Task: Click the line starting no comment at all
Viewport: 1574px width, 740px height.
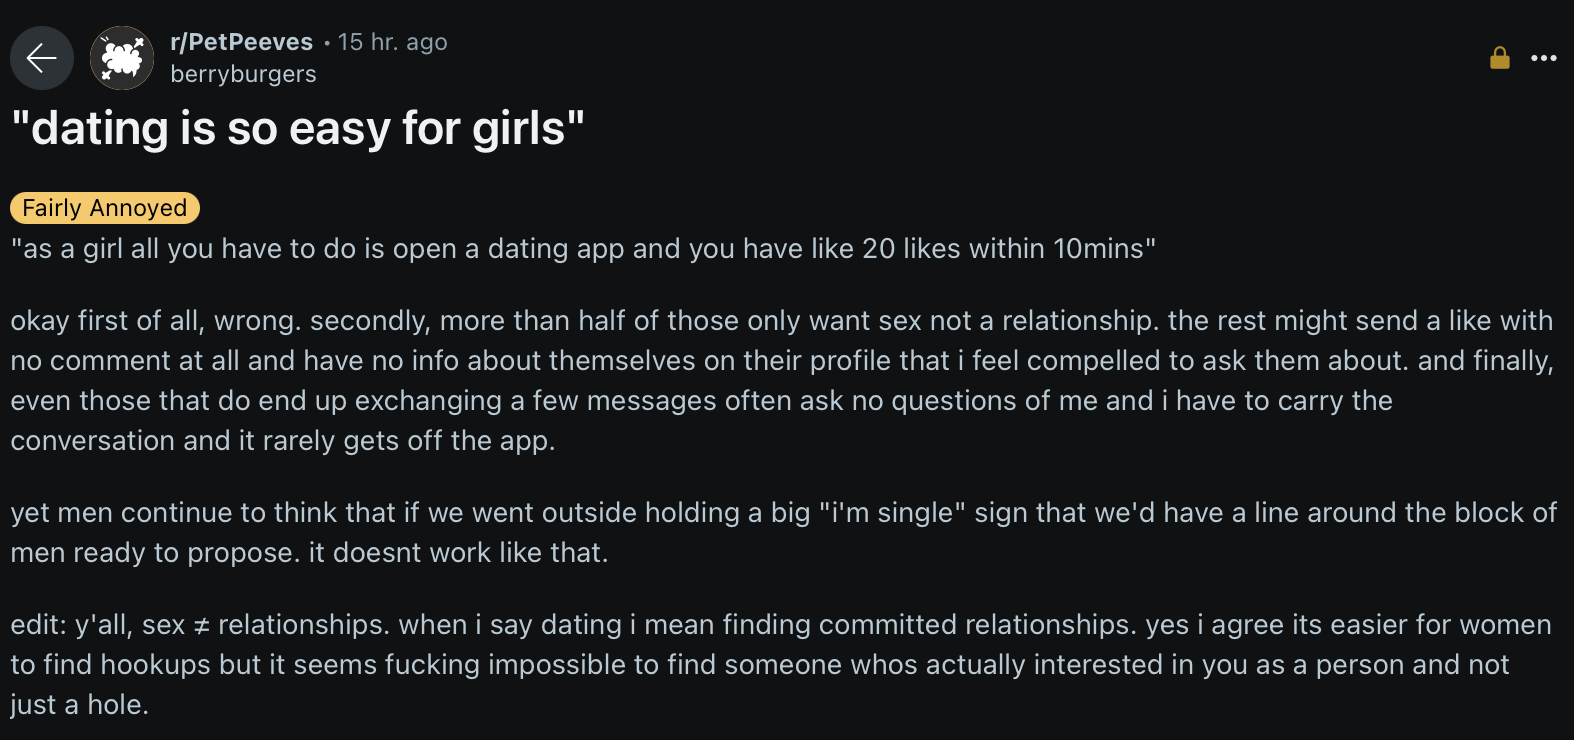Action: pos(782,361)
